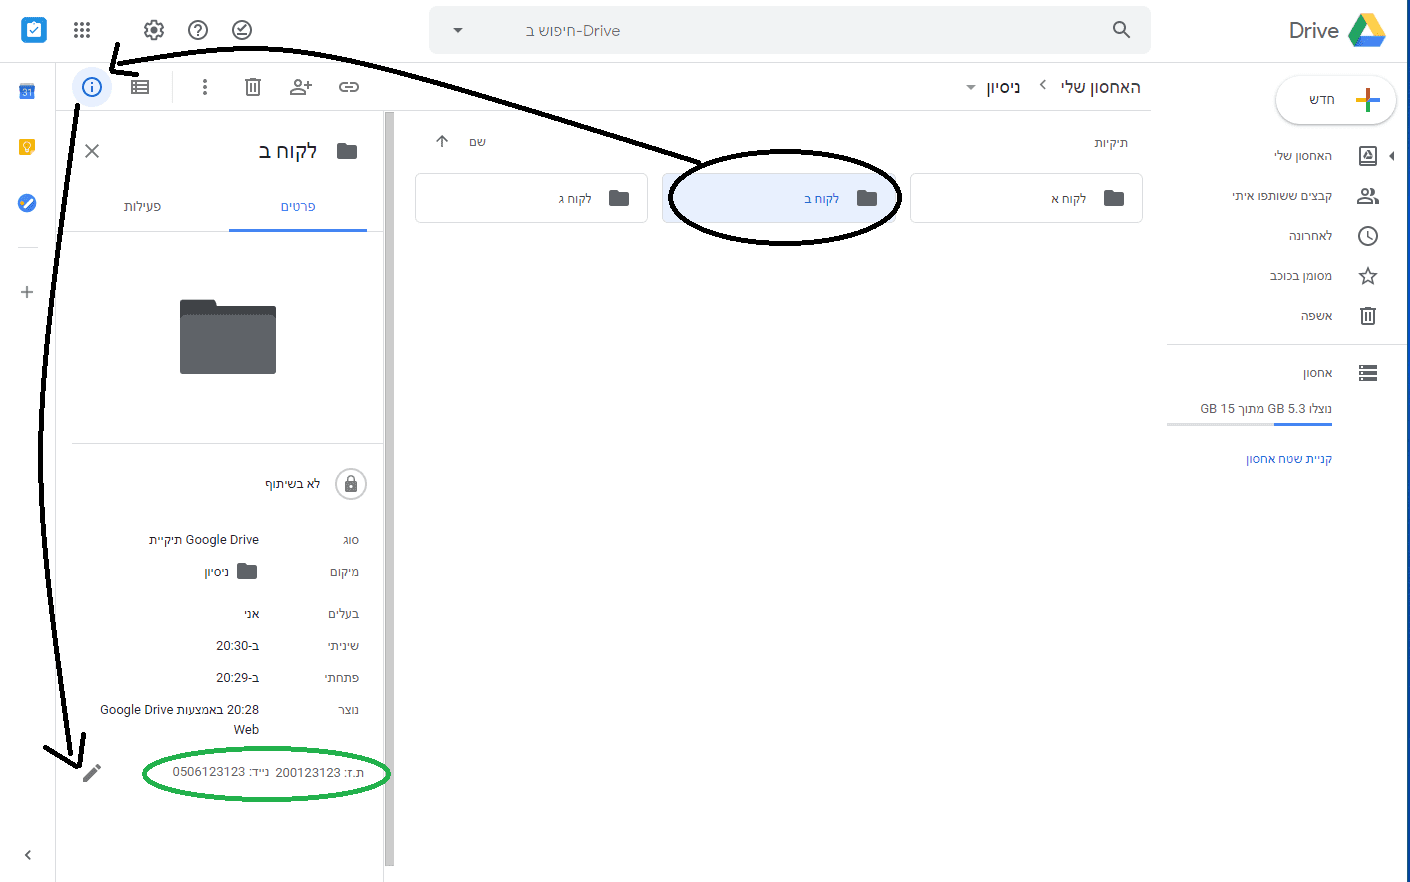Open the Calendar side panel icon
1410x882 pixels.
click(x=27, y=91)
